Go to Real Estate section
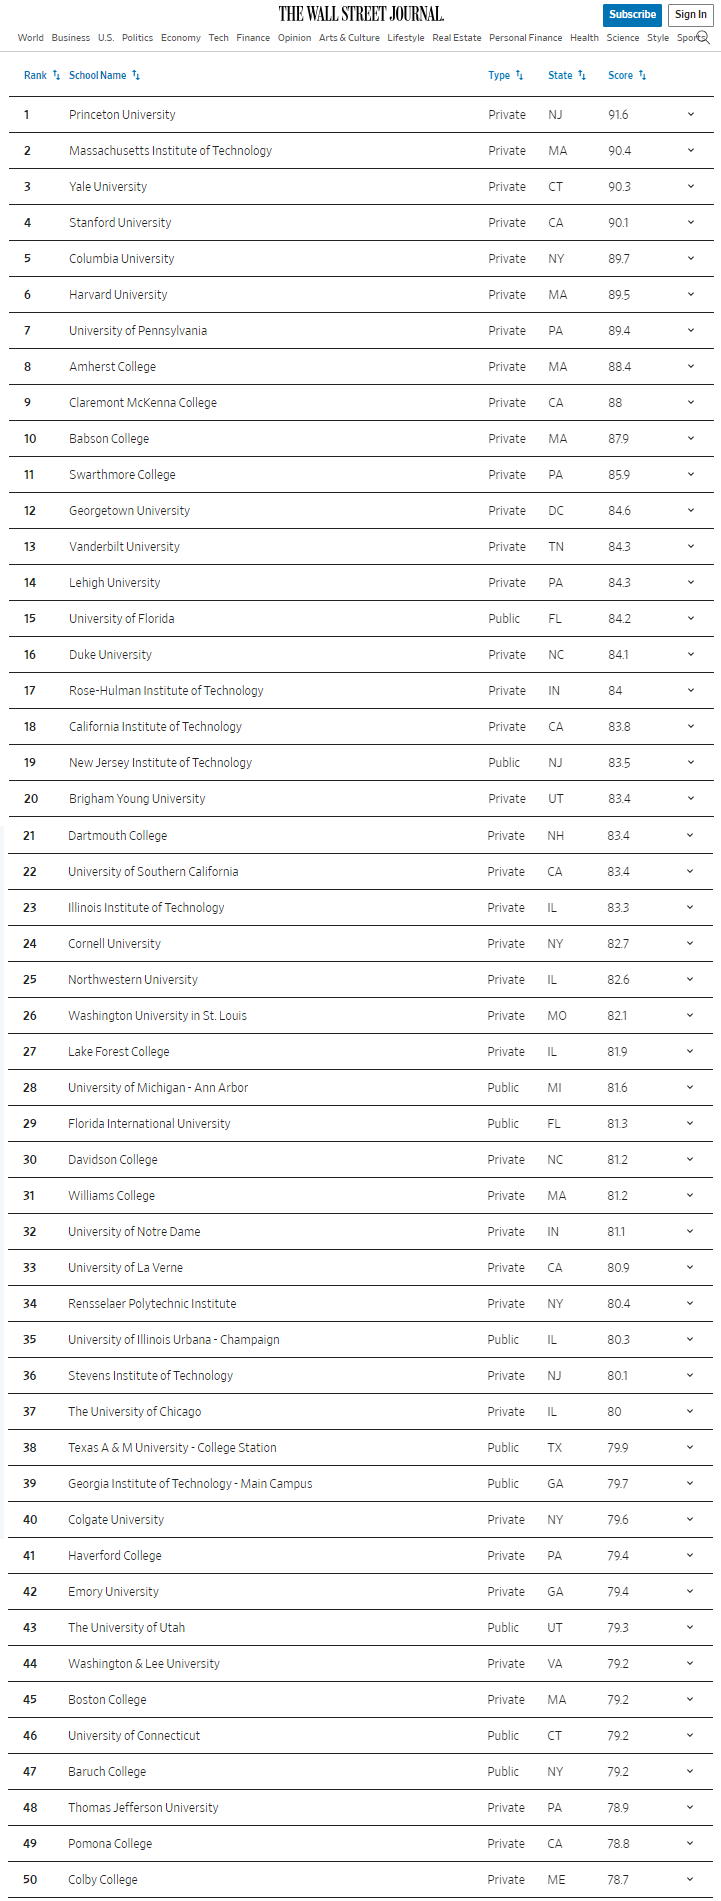721x1901 pixels. [456, 38]
